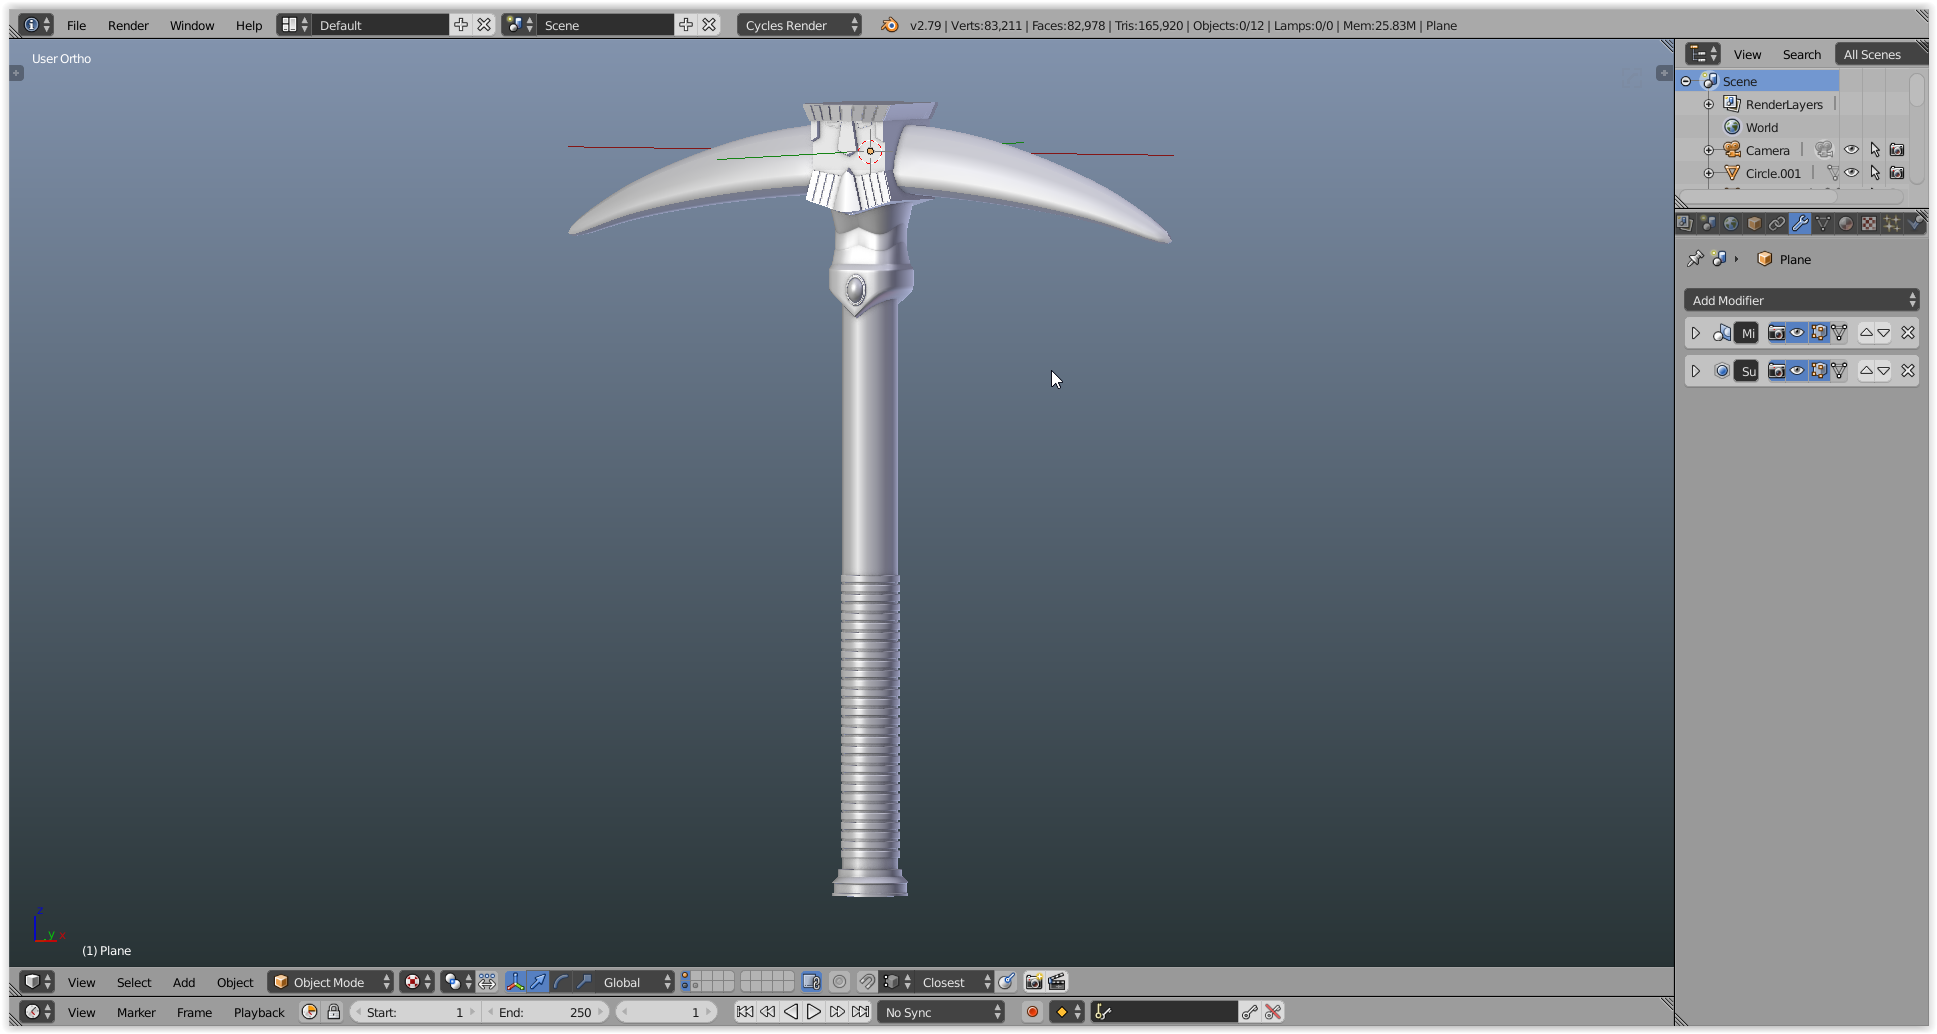Open the Playback menu in timeline

[259, 1012]
